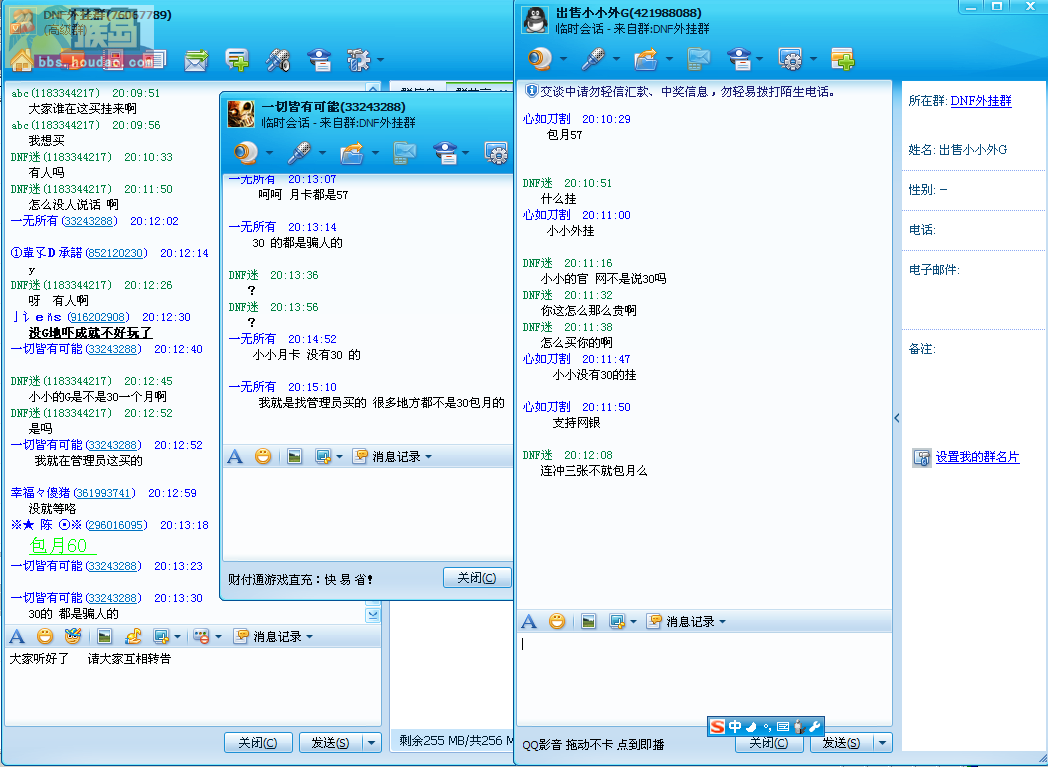
Task: Expand send file options arrow in 出售小小外G chat
Action: tap(669, 59)
